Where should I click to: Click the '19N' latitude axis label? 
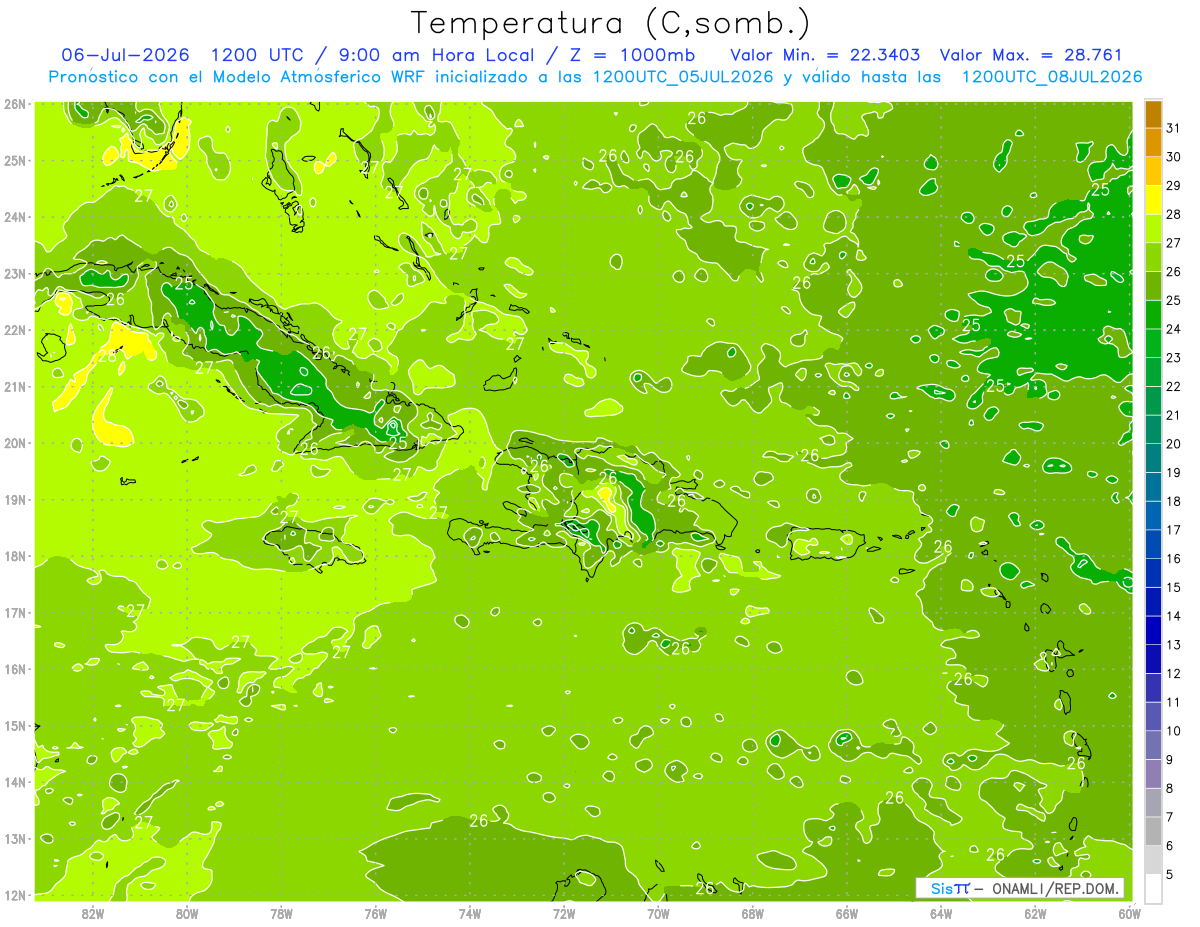[x=15, y=500]
